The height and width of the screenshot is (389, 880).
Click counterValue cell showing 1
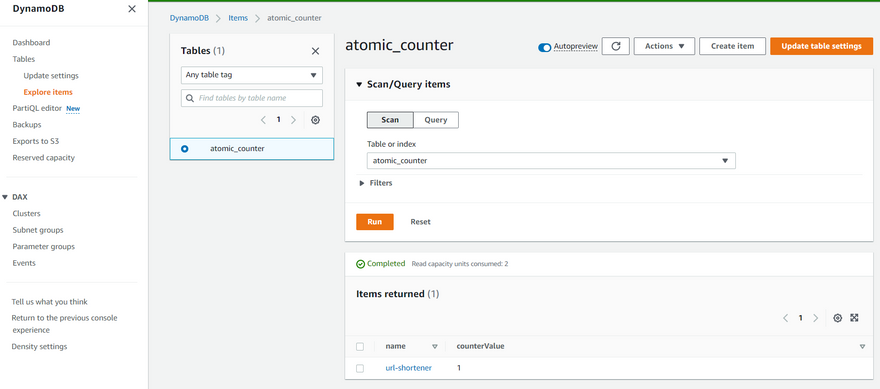[x=459, y=368]
